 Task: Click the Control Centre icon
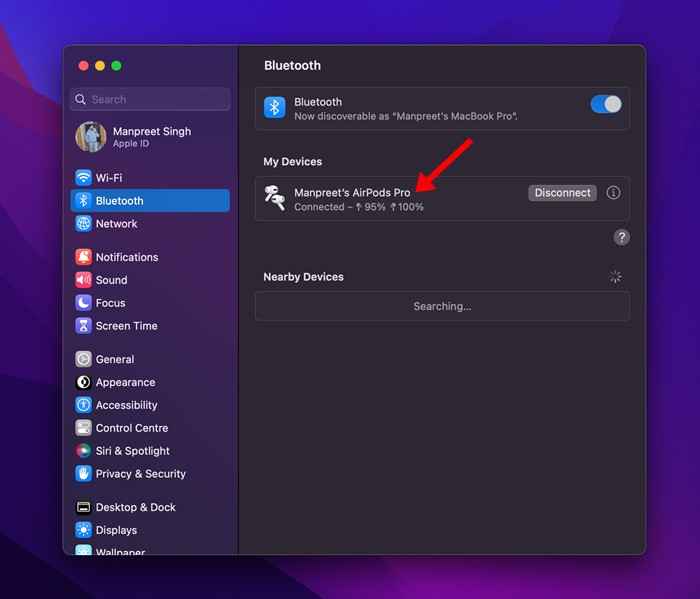[83, 428]
